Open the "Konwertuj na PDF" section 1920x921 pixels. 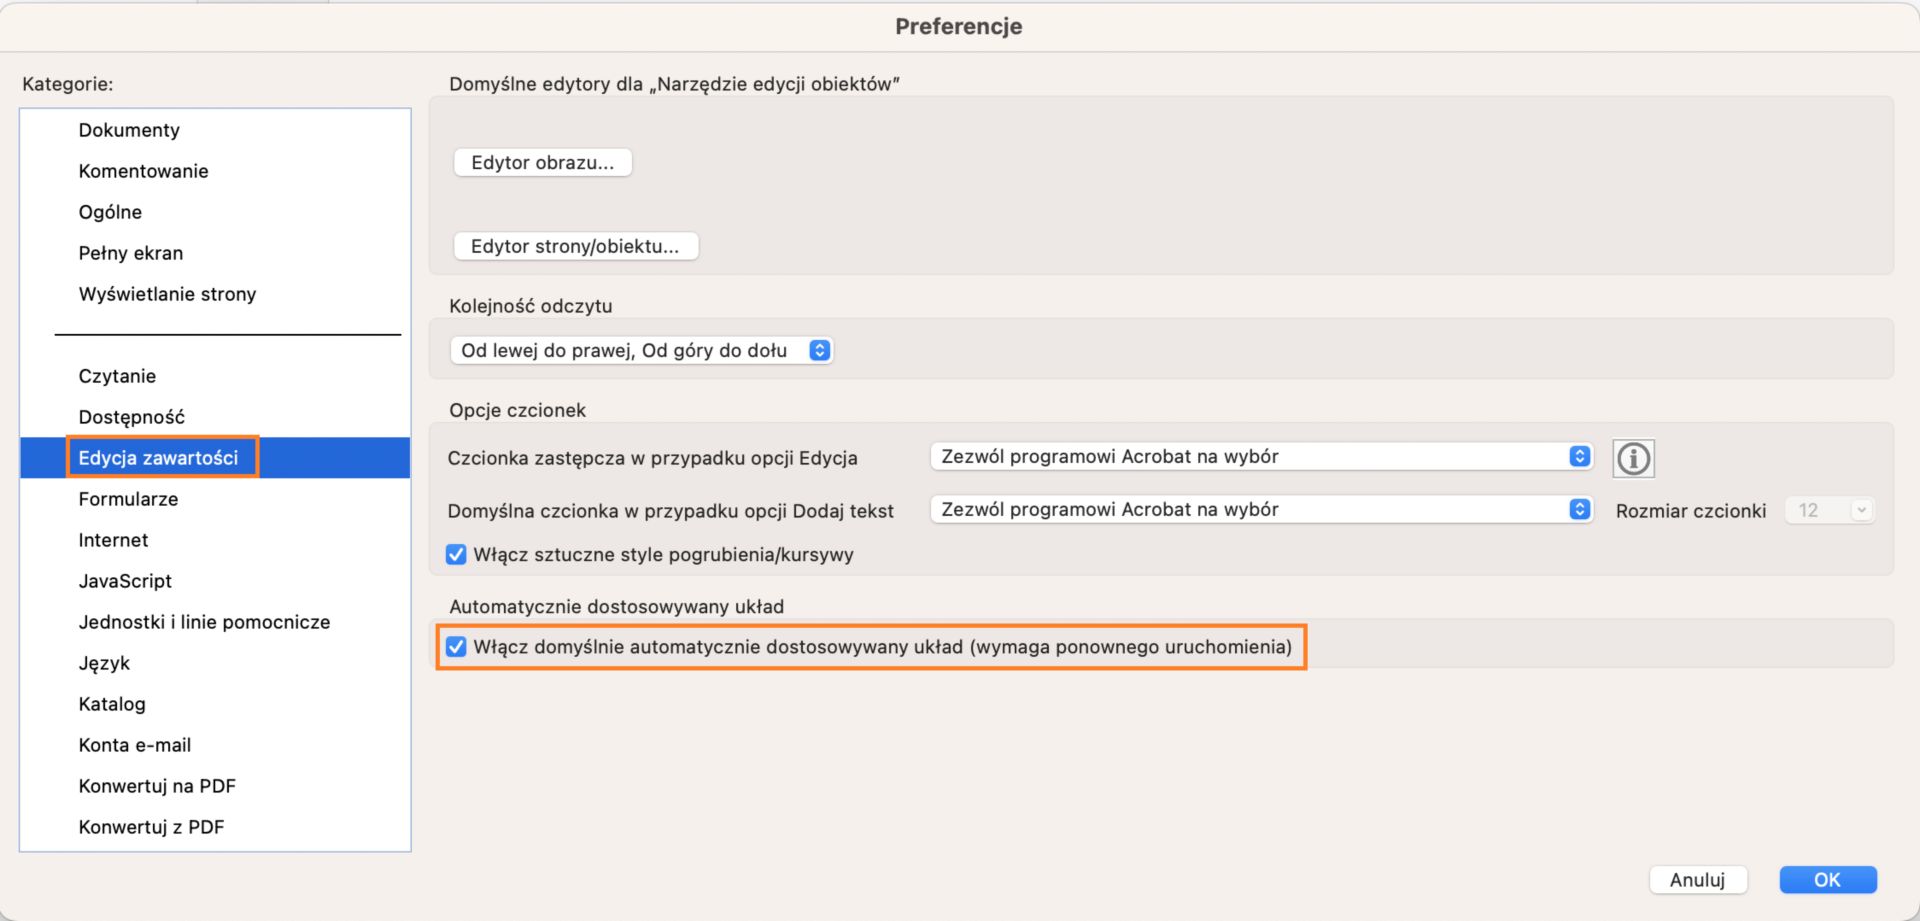tap(157, 785)
